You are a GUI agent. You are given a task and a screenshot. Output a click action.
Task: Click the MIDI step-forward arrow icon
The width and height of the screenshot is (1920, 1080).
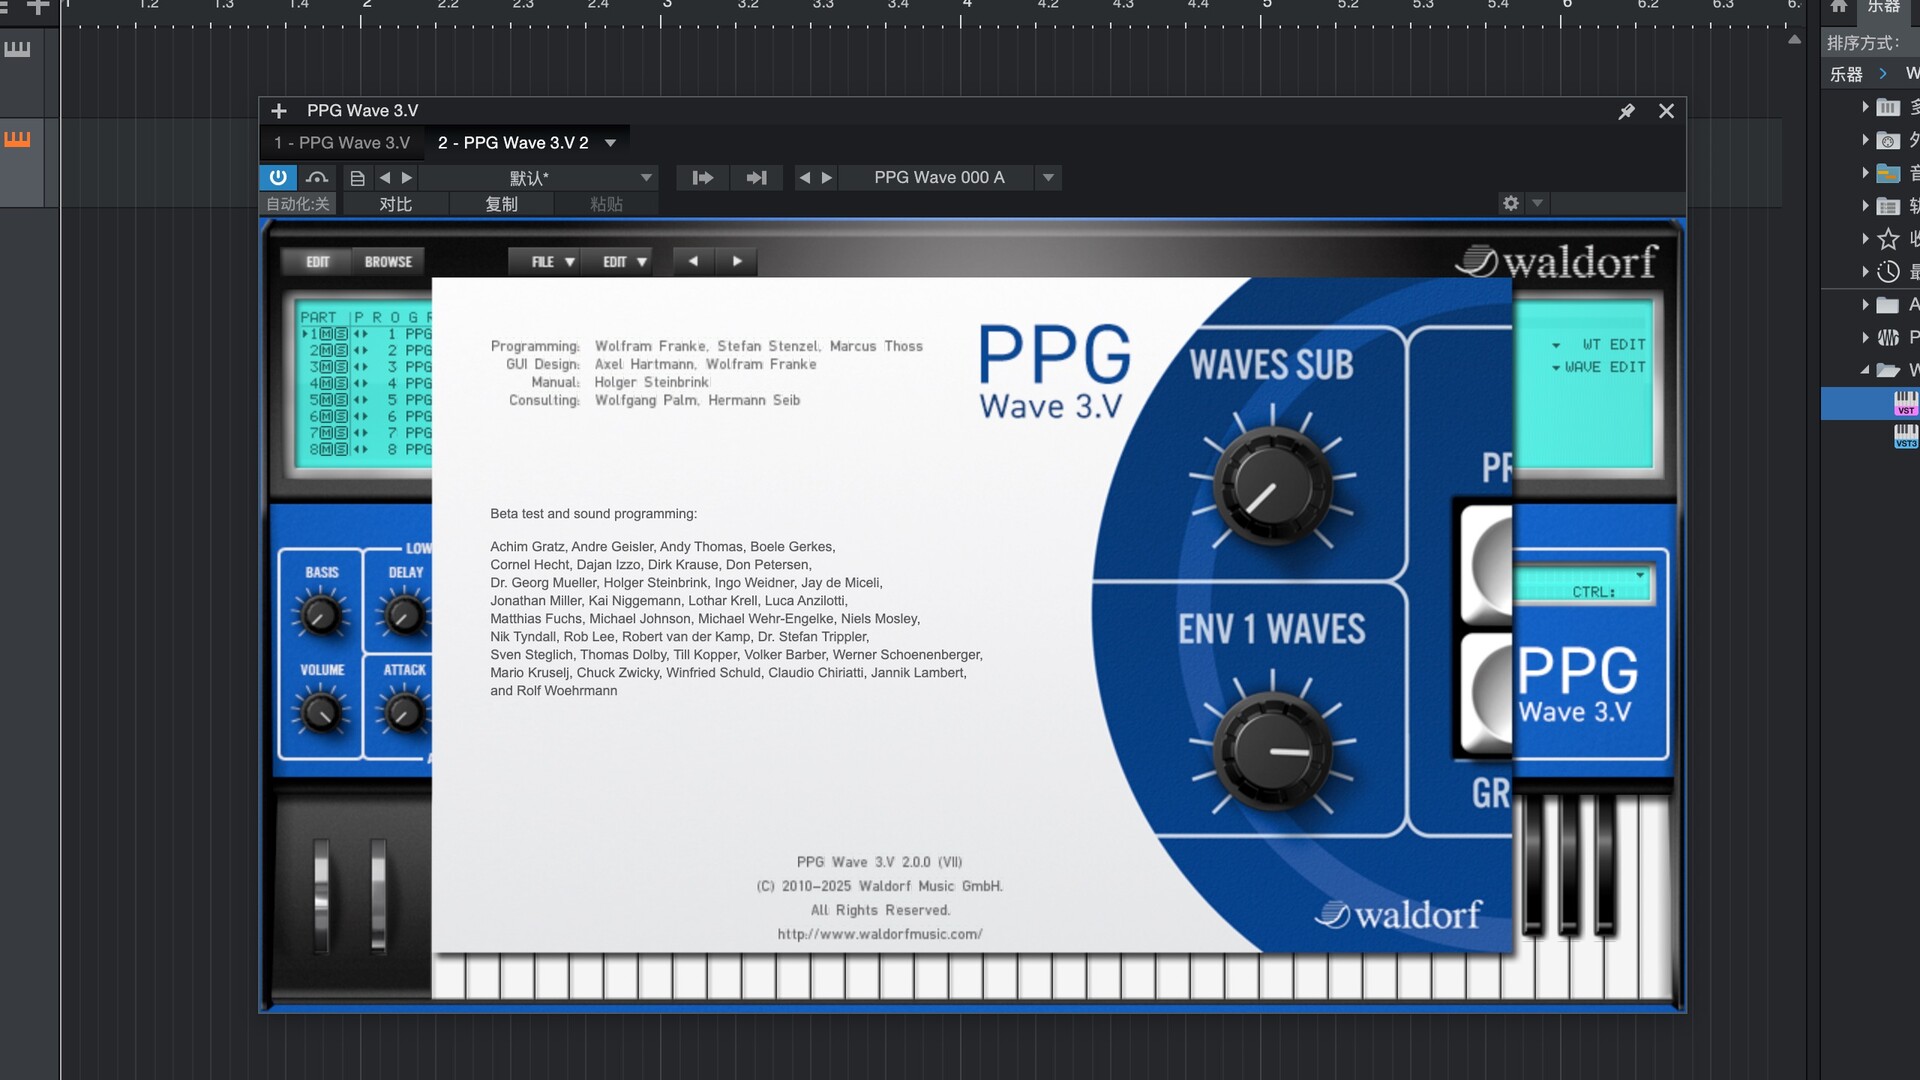click(x=703, y=178)
